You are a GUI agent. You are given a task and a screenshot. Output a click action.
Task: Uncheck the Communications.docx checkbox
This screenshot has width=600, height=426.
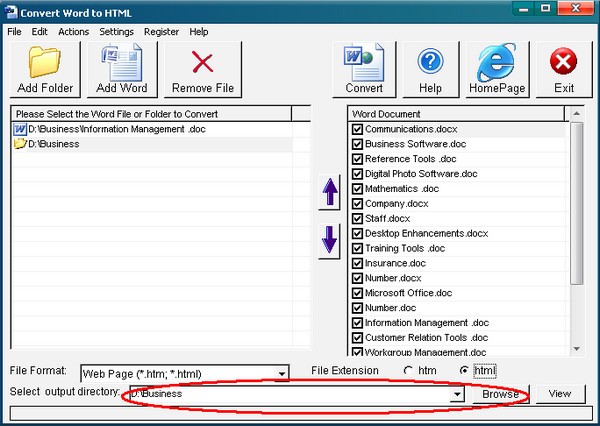point(357,130)
